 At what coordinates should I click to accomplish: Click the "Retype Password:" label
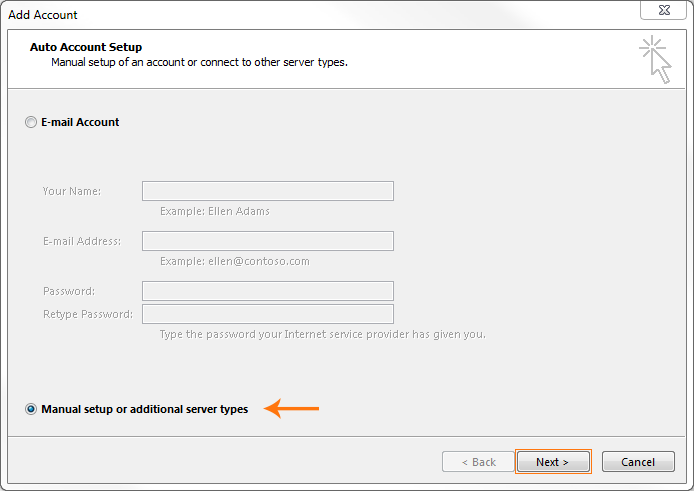click(x=88, y=314)
